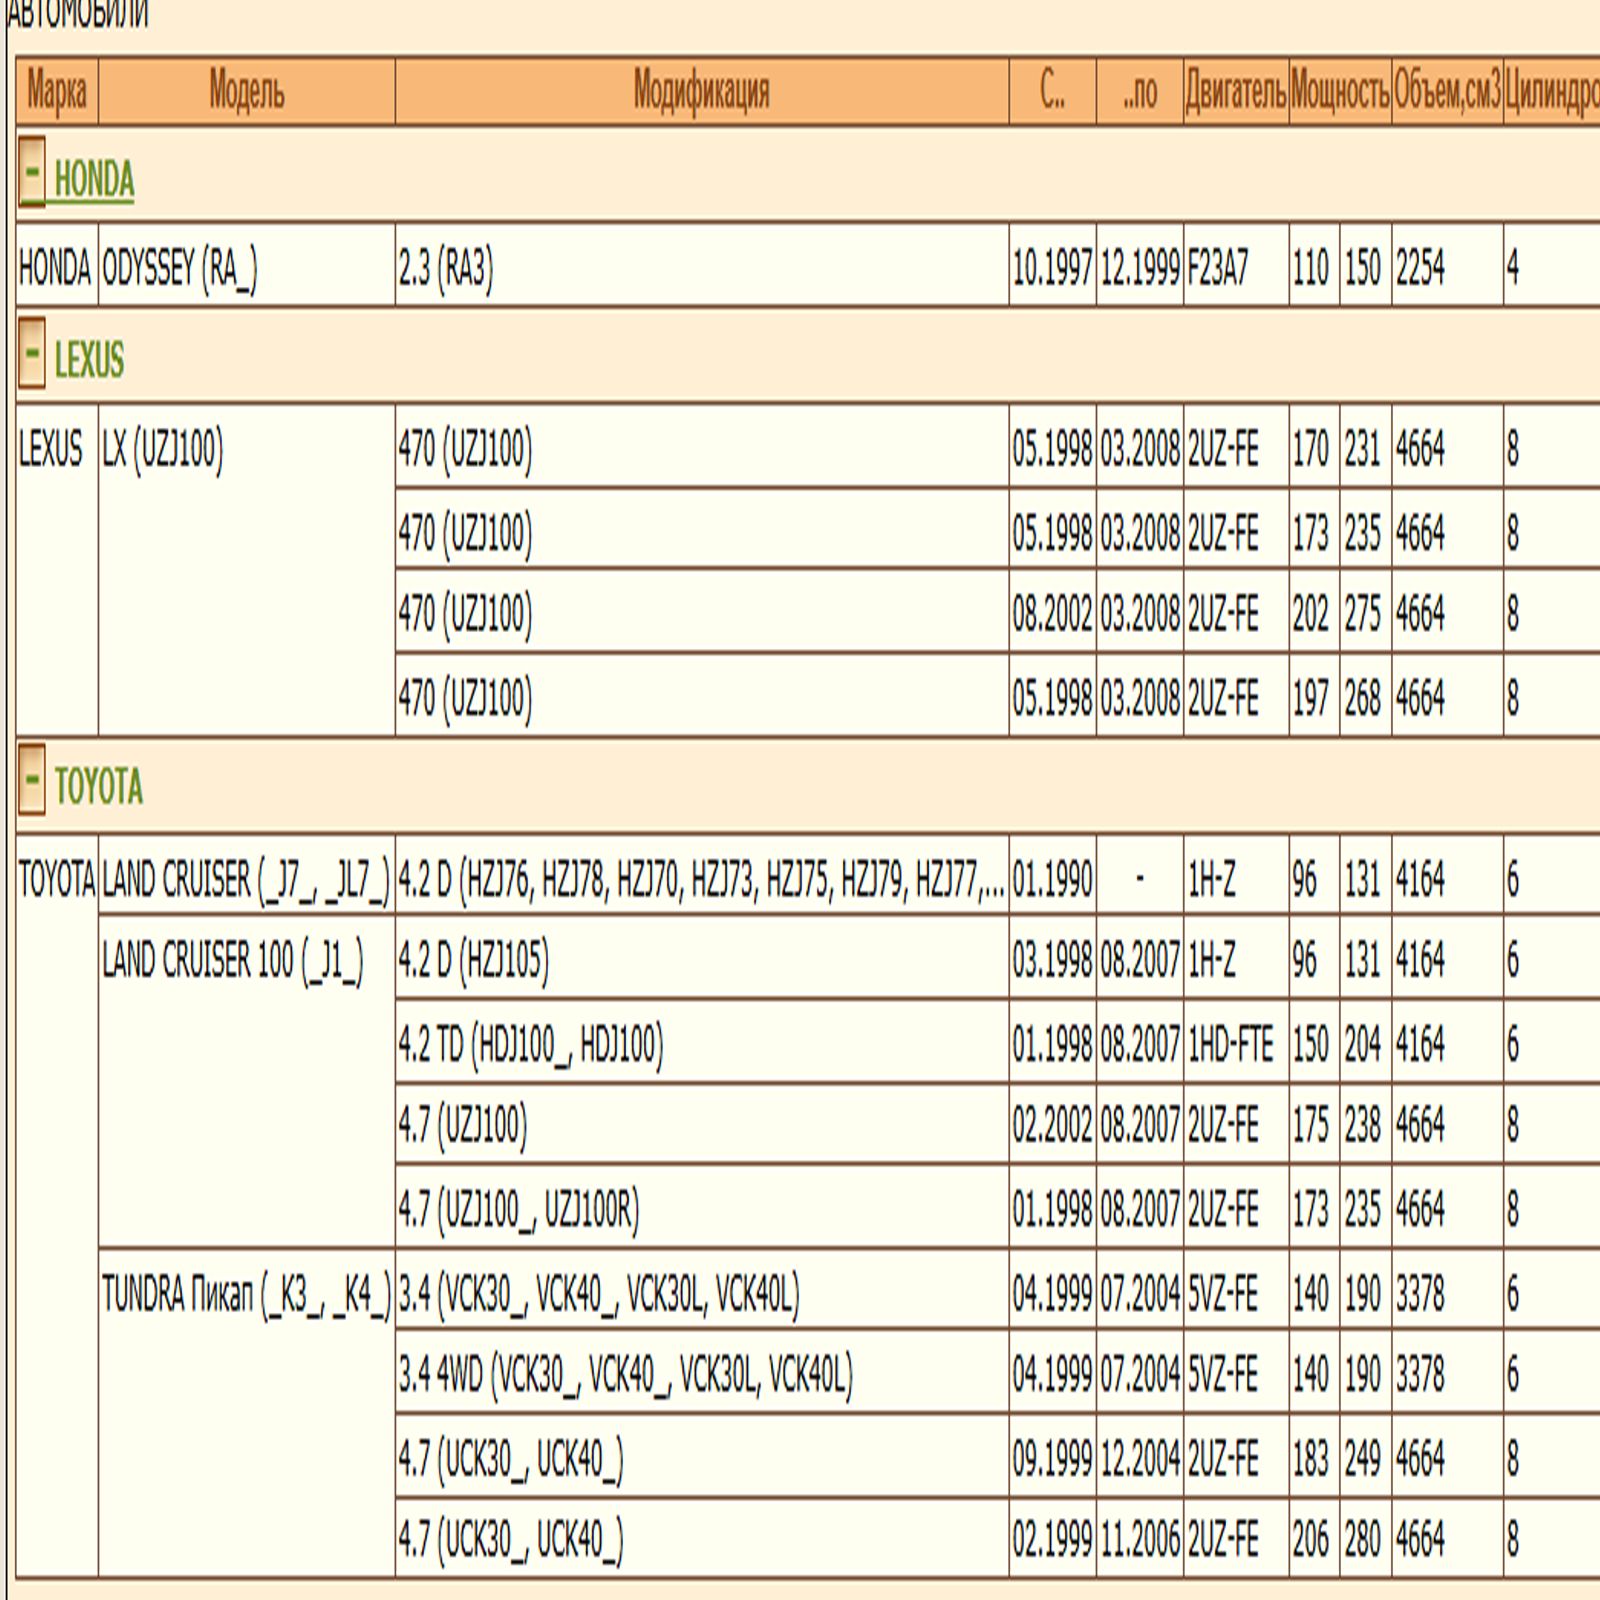Click the Объем,см3 column header
The image size is (1600, 1600).
pos(1446,91)
